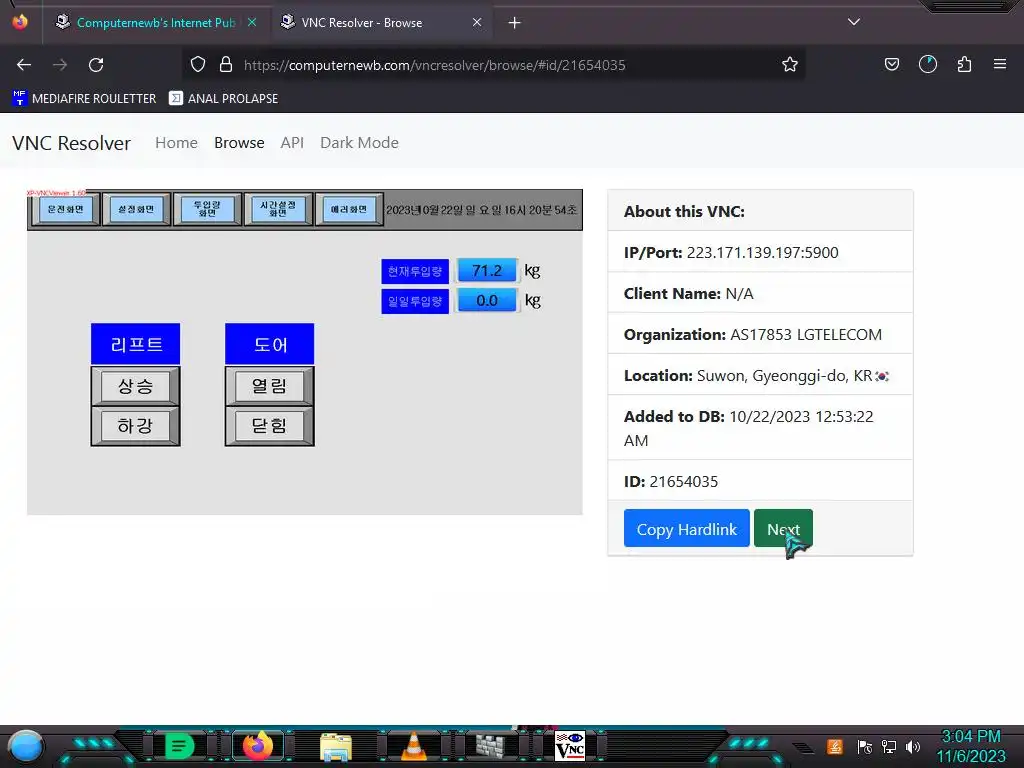This screenshot has width=1024, height=768.
Task: Go to Home in site navigation
Action: tap(176, 142)
